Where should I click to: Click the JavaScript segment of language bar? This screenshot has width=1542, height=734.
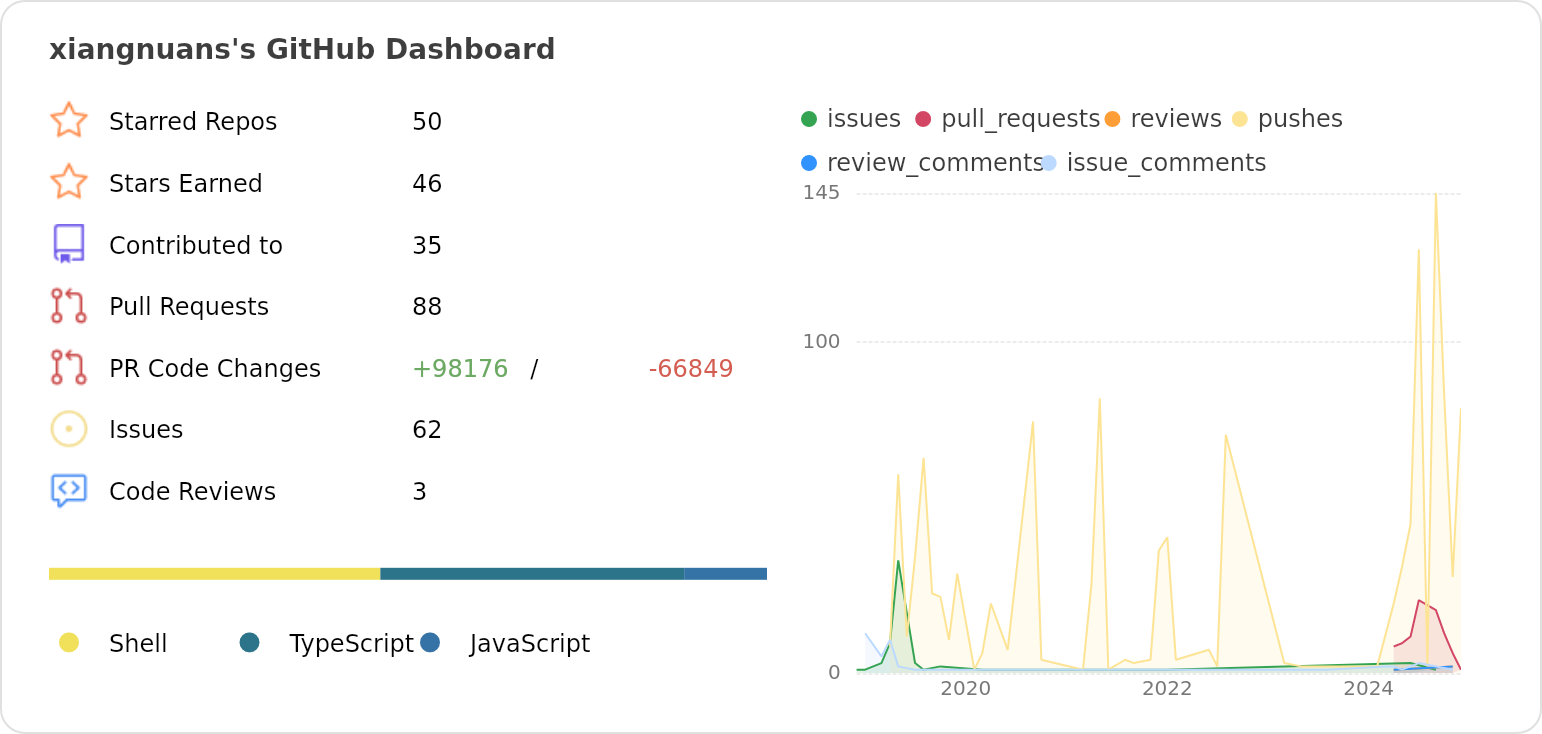[x=725, y=574]
